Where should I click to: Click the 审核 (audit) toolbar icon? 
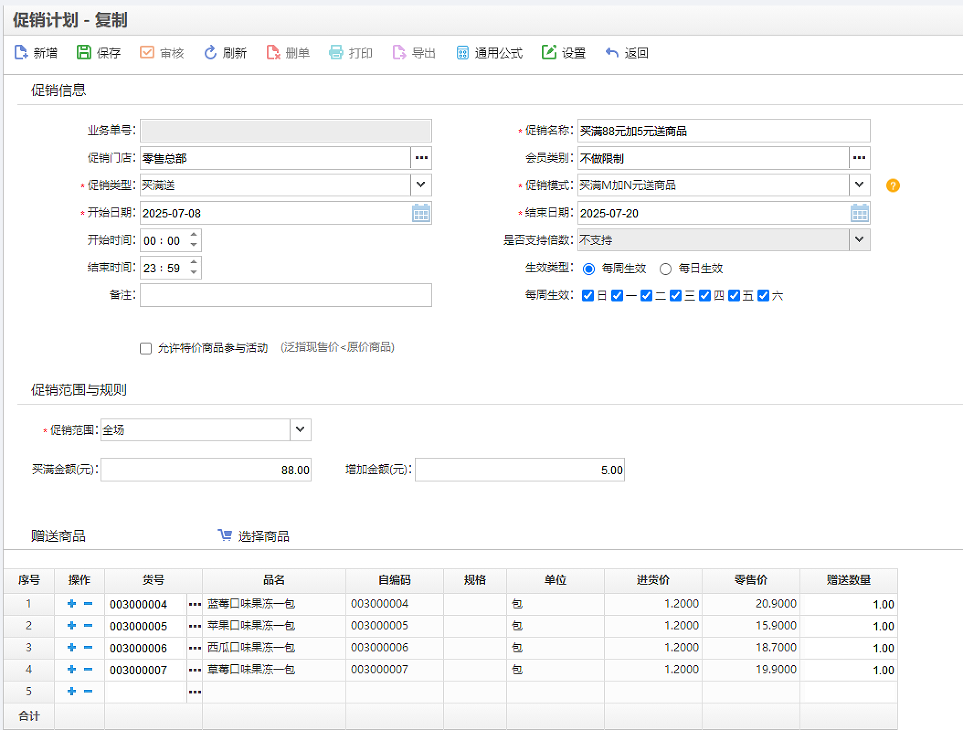point(147,53)
